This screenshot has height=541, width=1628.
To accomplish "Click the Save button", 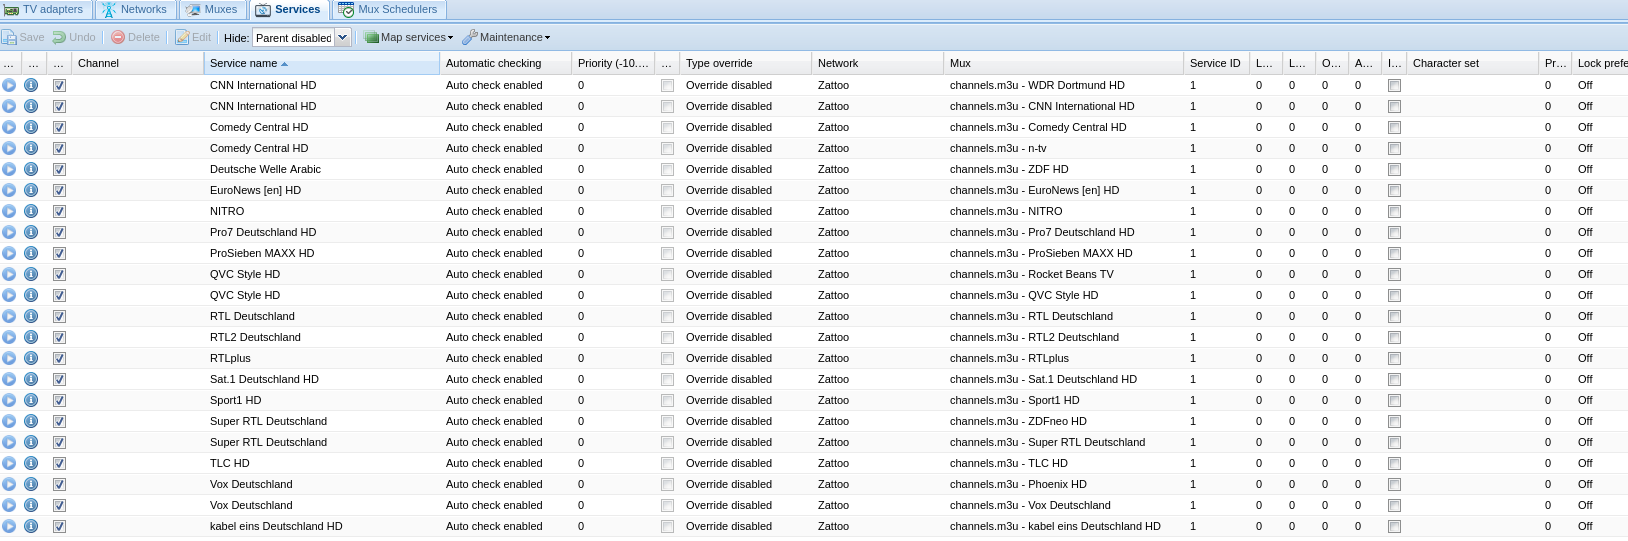I will click(x=24, y=37).
